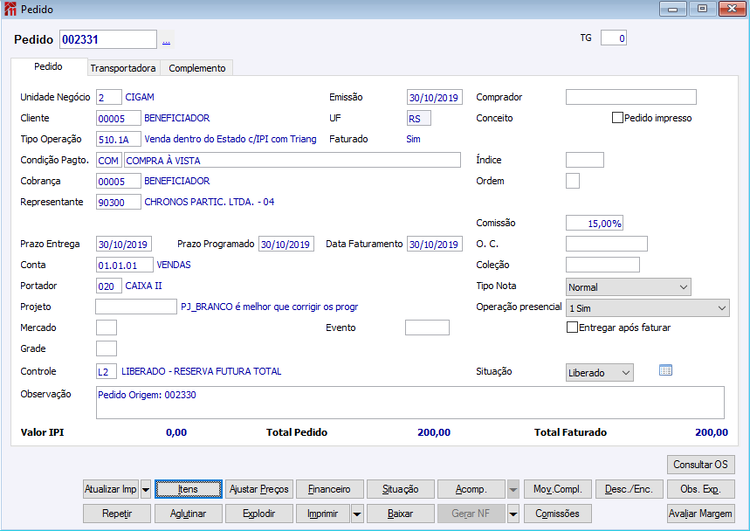Click the Itens button

tap(188, 489)
